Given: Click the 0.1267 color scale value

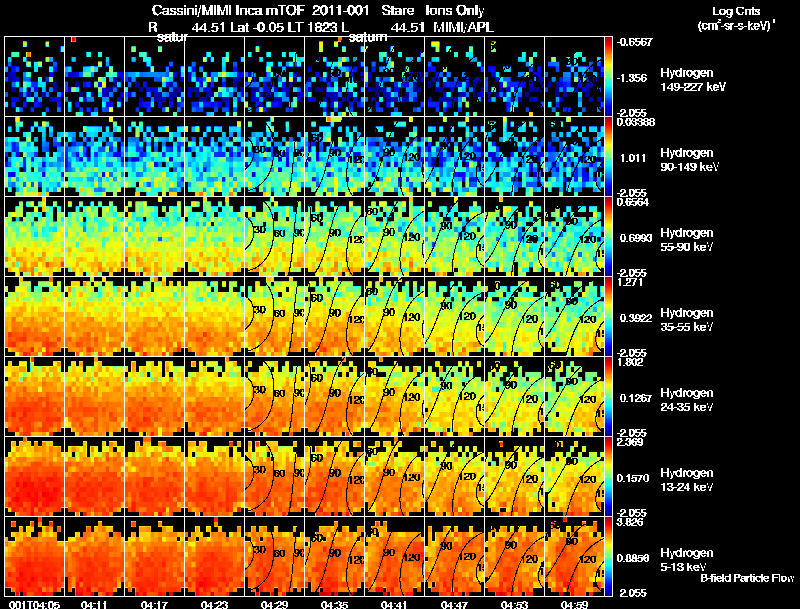Looking at the screenshot, I should 635,398.
